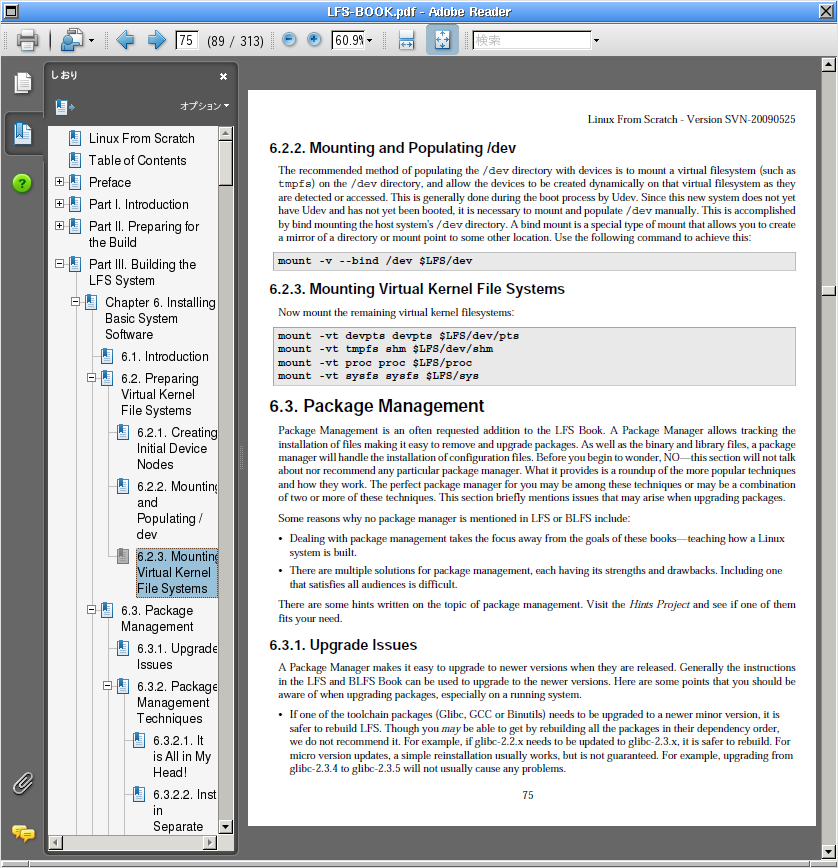Open the search options dropdown arrow
Screen dimensions: 838x868
pyautogui.click(x=596, y=40)
